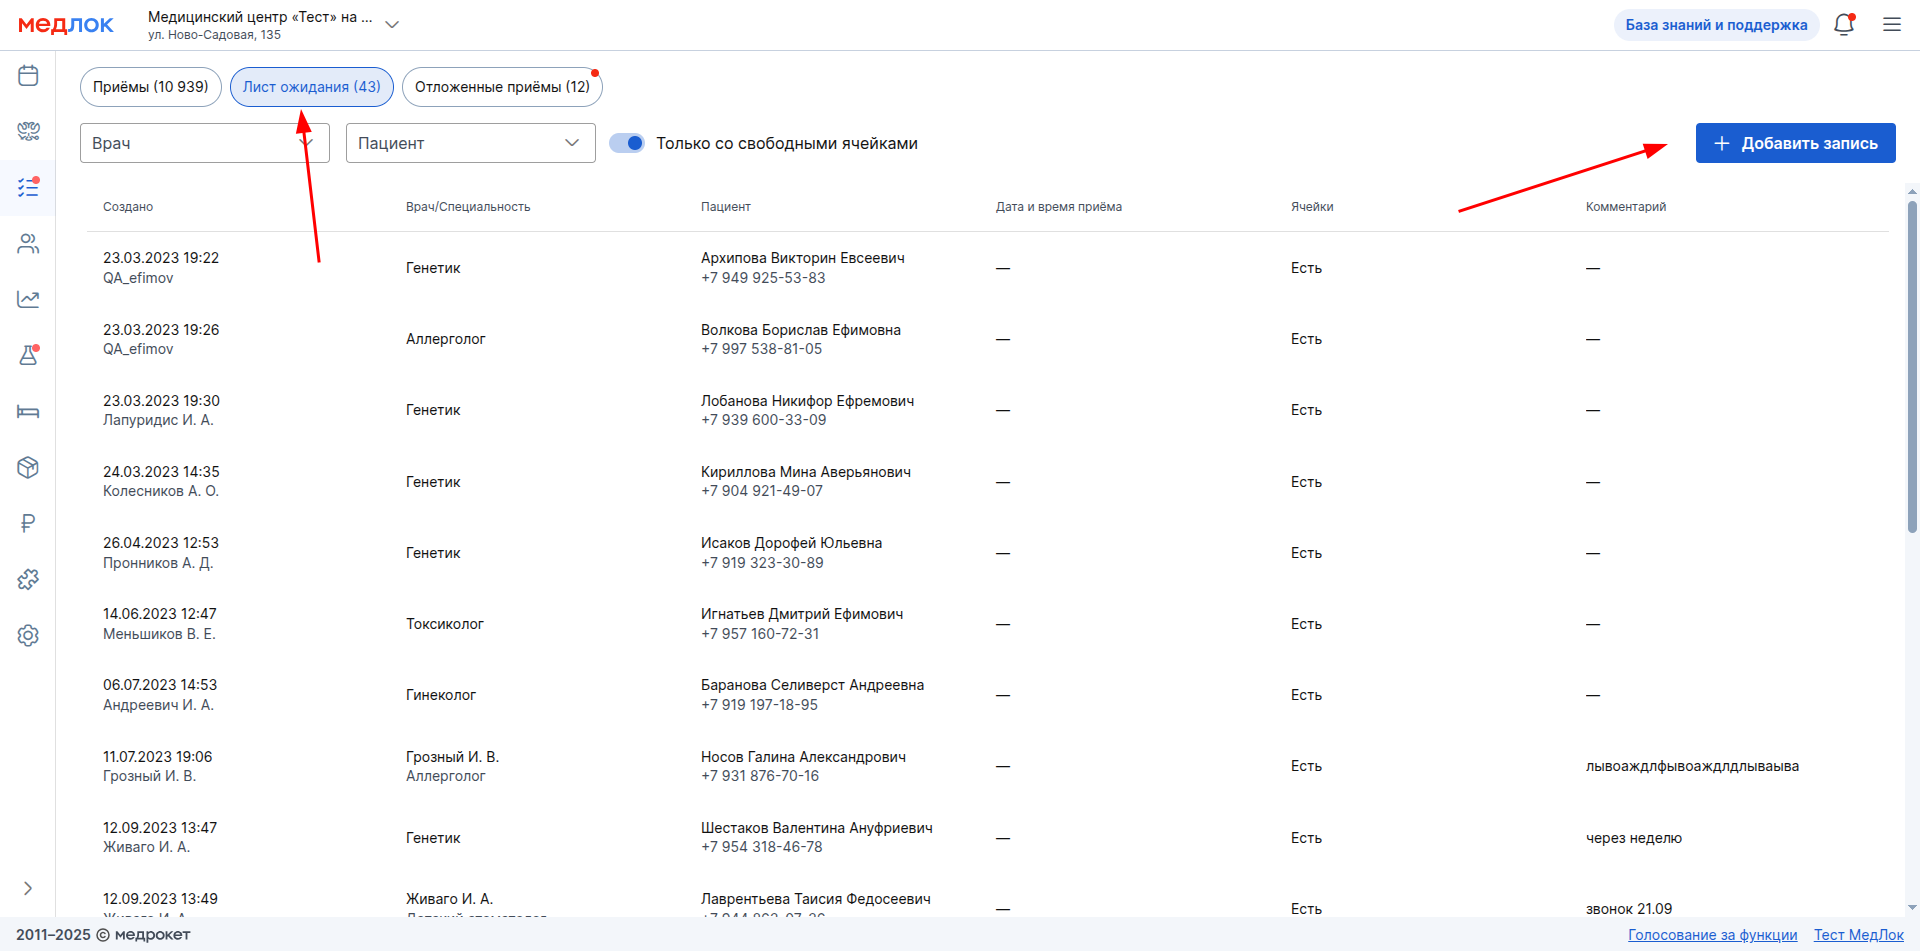1920x951 pixels.
Task: Open the calendar schedule icon in sidebar
Action: [x=28, y=76]
